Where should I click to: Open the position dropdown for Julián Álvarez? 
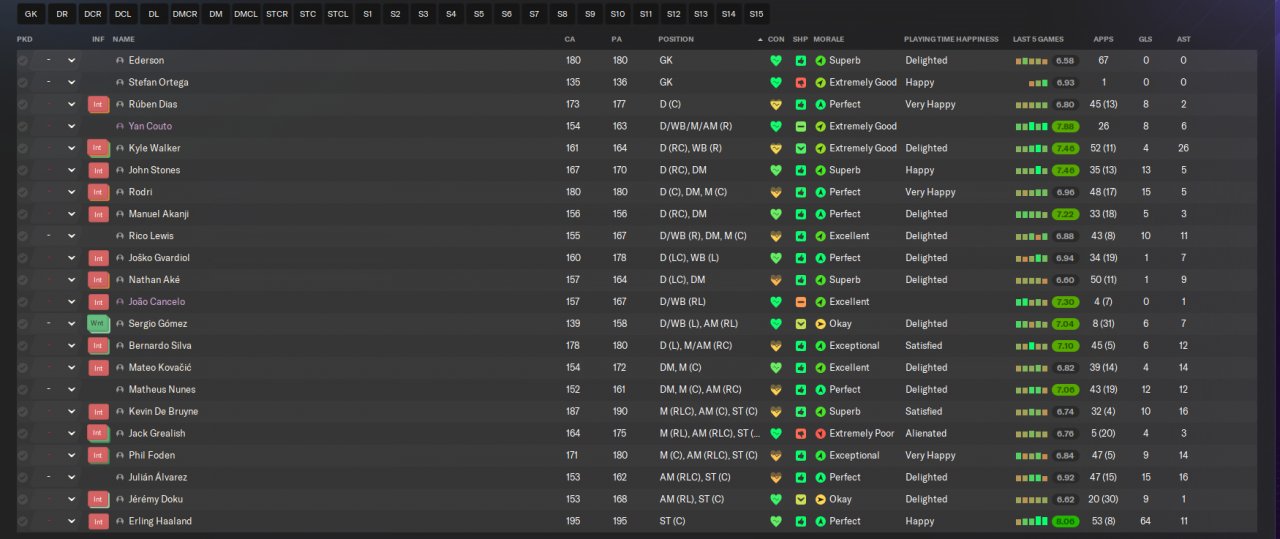71,477
